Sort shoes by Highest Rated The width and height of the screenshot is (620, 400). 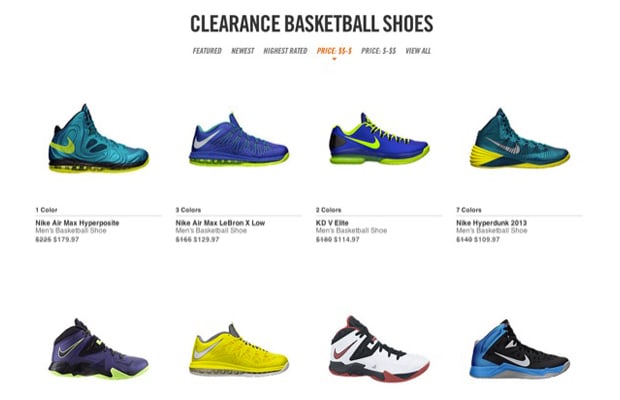point(285,51)
